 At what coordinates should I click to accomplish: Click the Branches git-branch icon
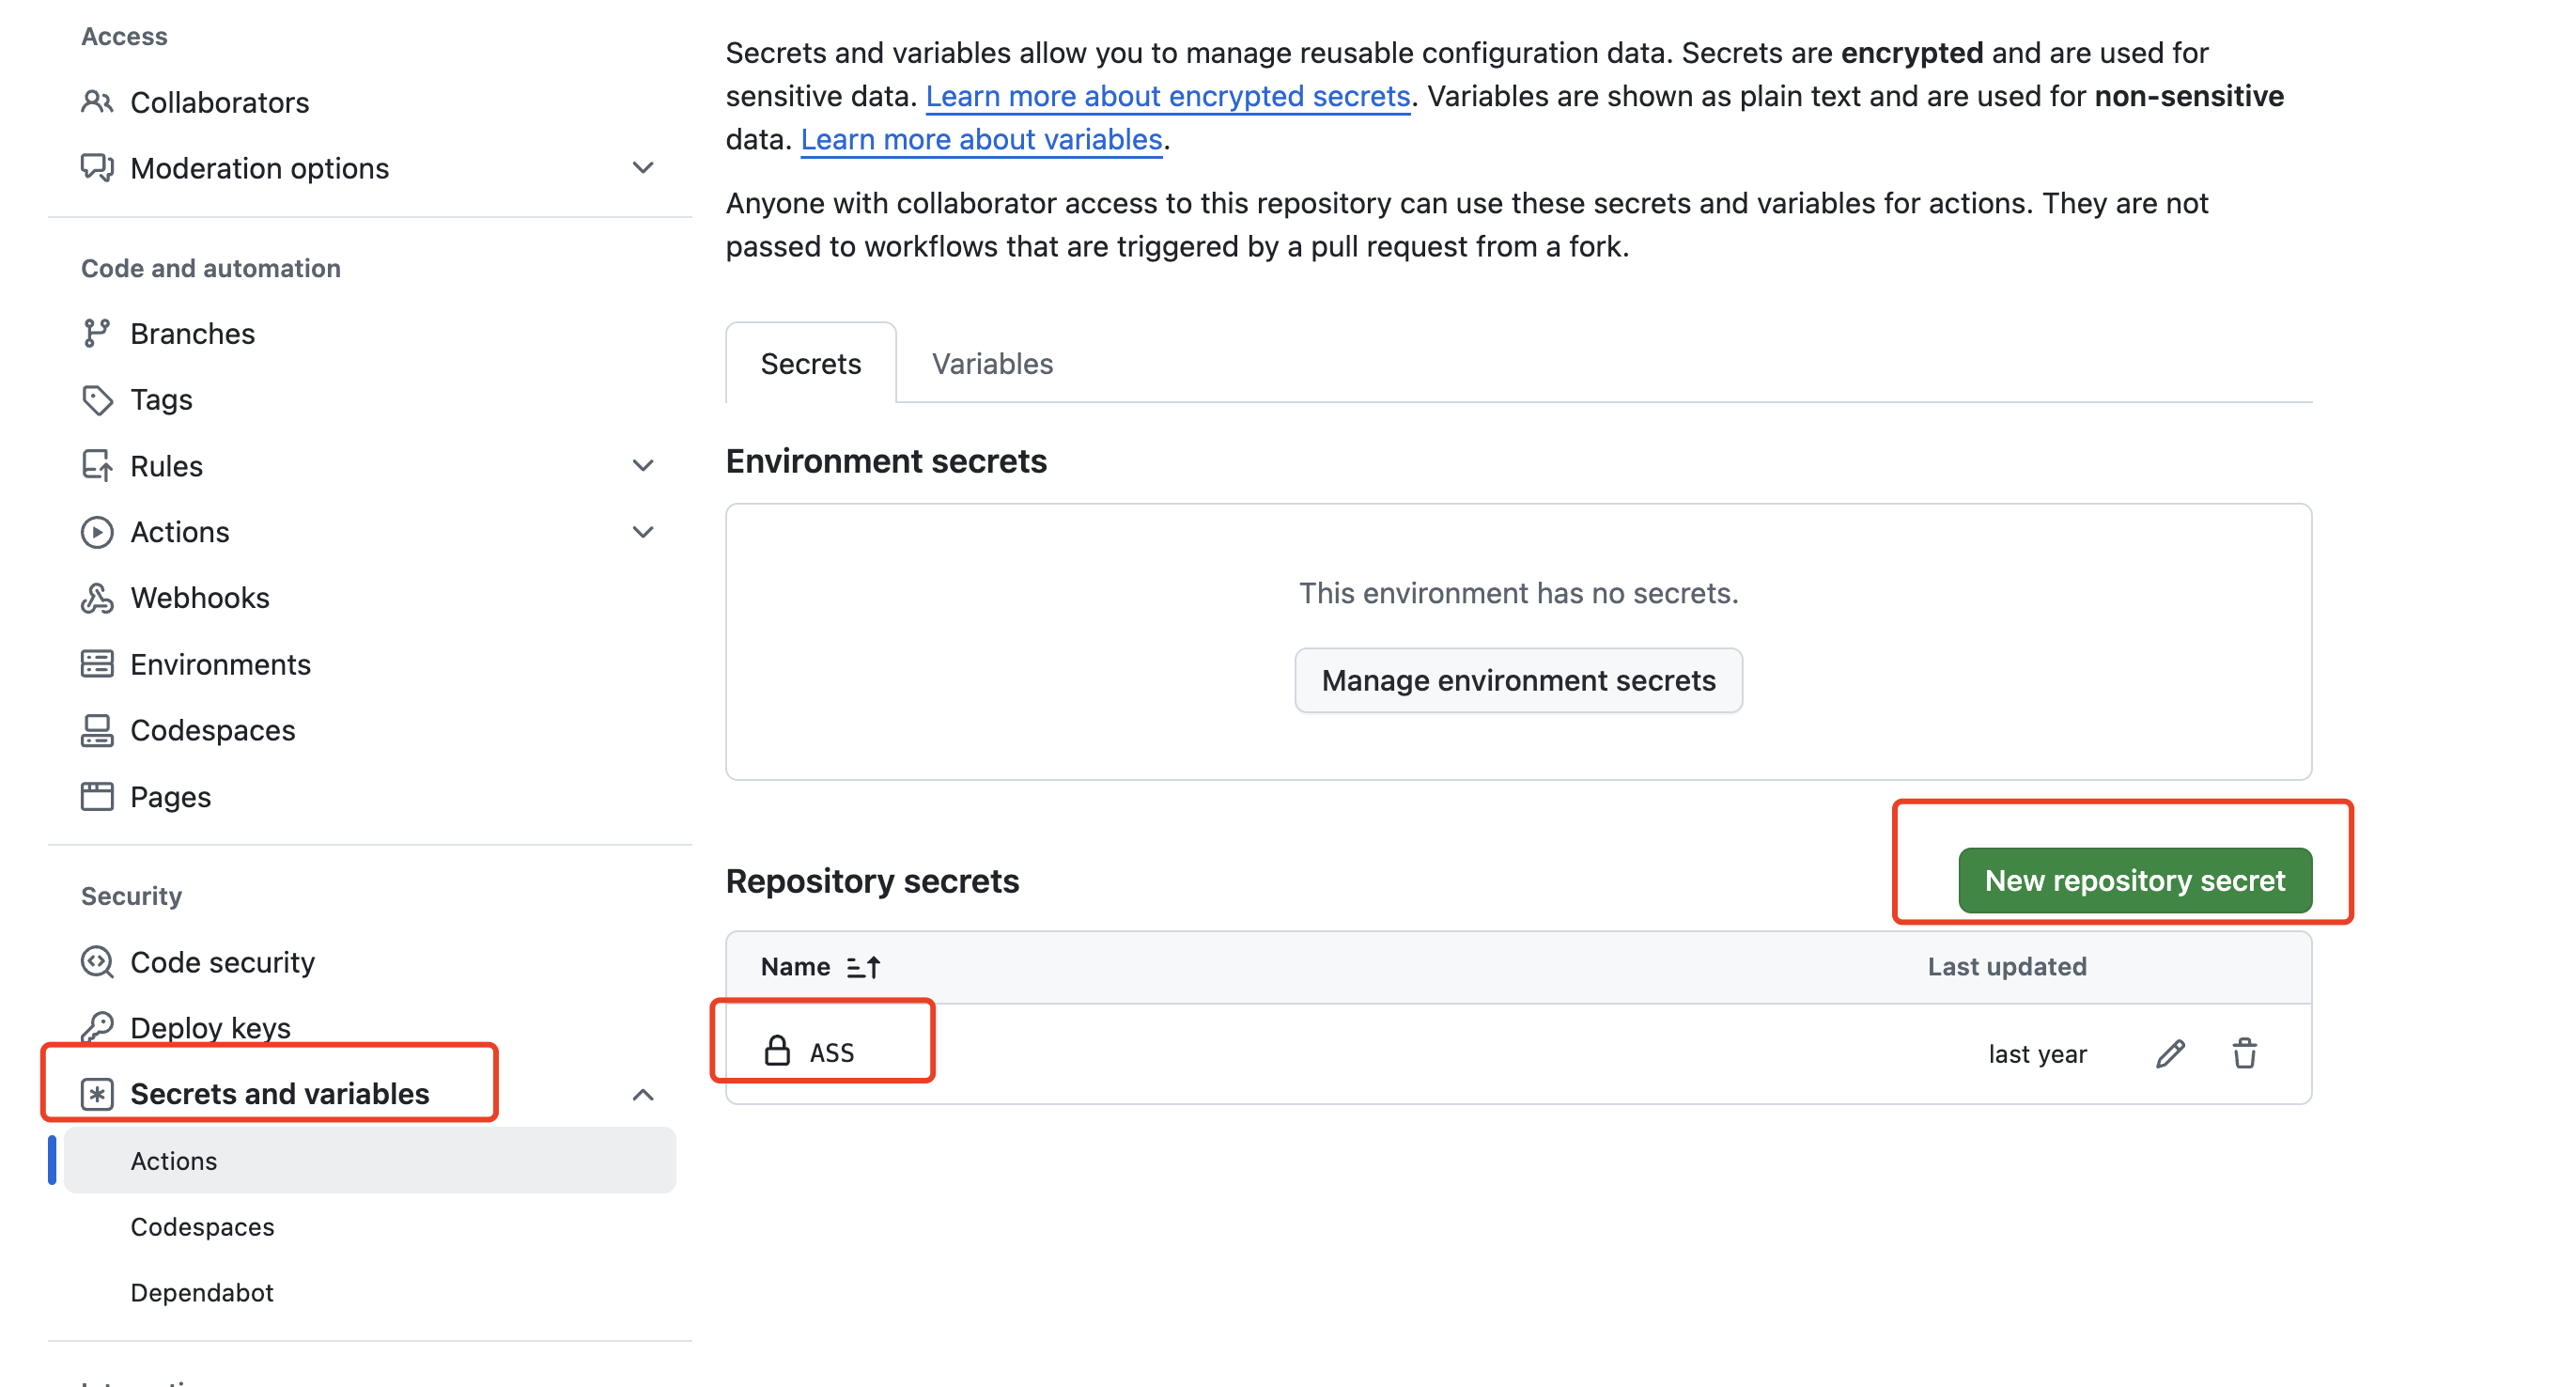[97, 333]
